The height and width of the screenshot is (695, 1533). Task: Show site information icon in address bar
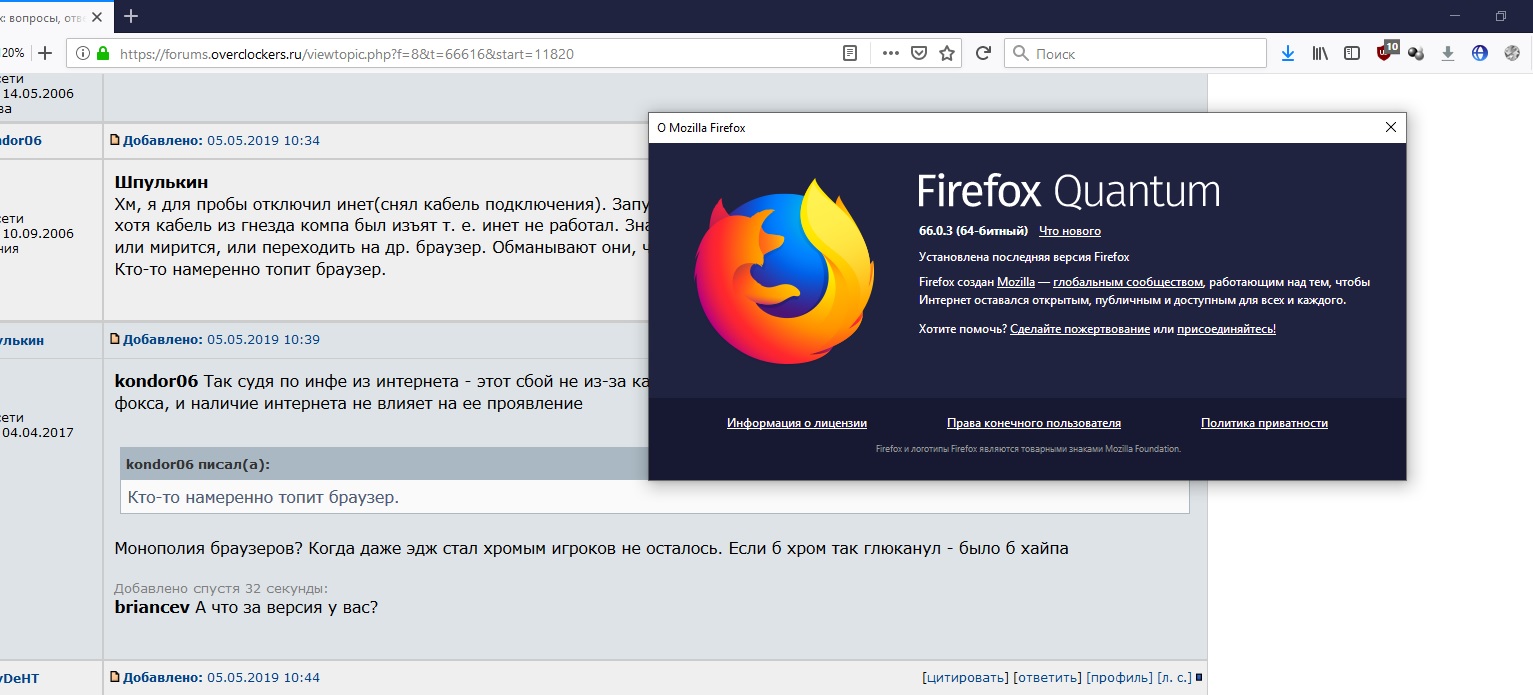click(82, 53)
